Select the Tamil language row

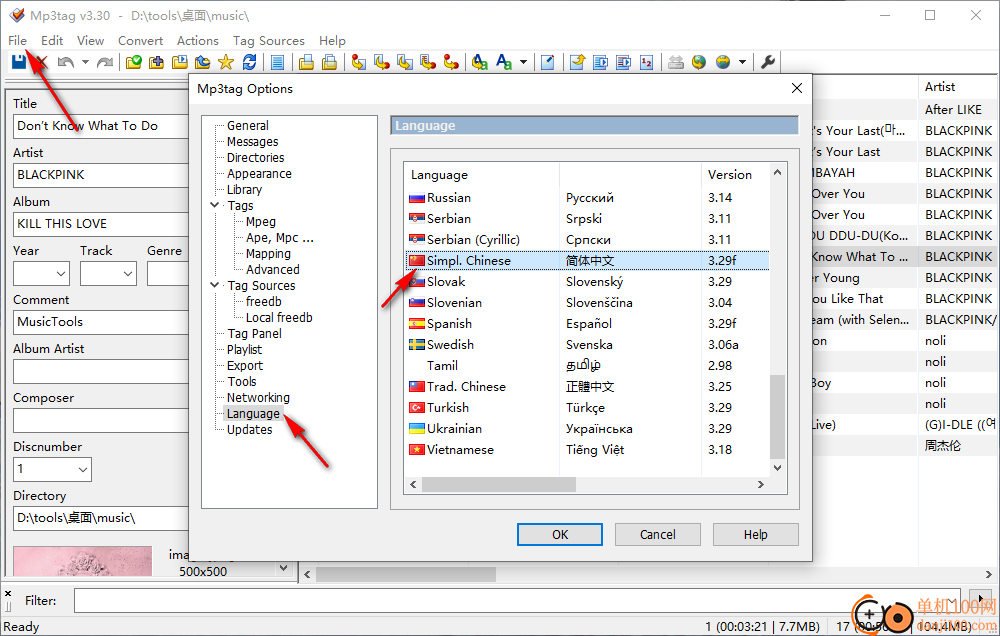click(587, 366)
